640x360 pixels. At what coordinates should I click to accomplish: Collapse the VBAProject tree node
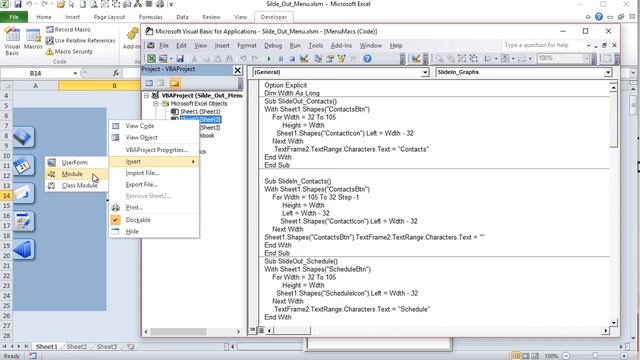[x=147, y=96]
